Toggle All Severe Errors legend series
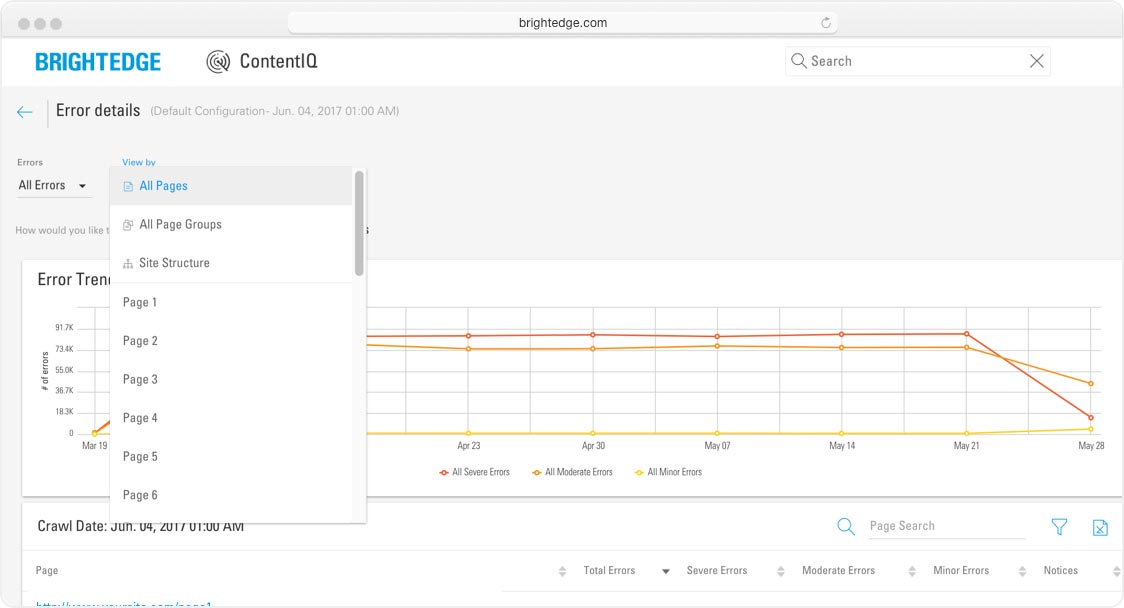The image size is (1124, 608). coord(475,472)
